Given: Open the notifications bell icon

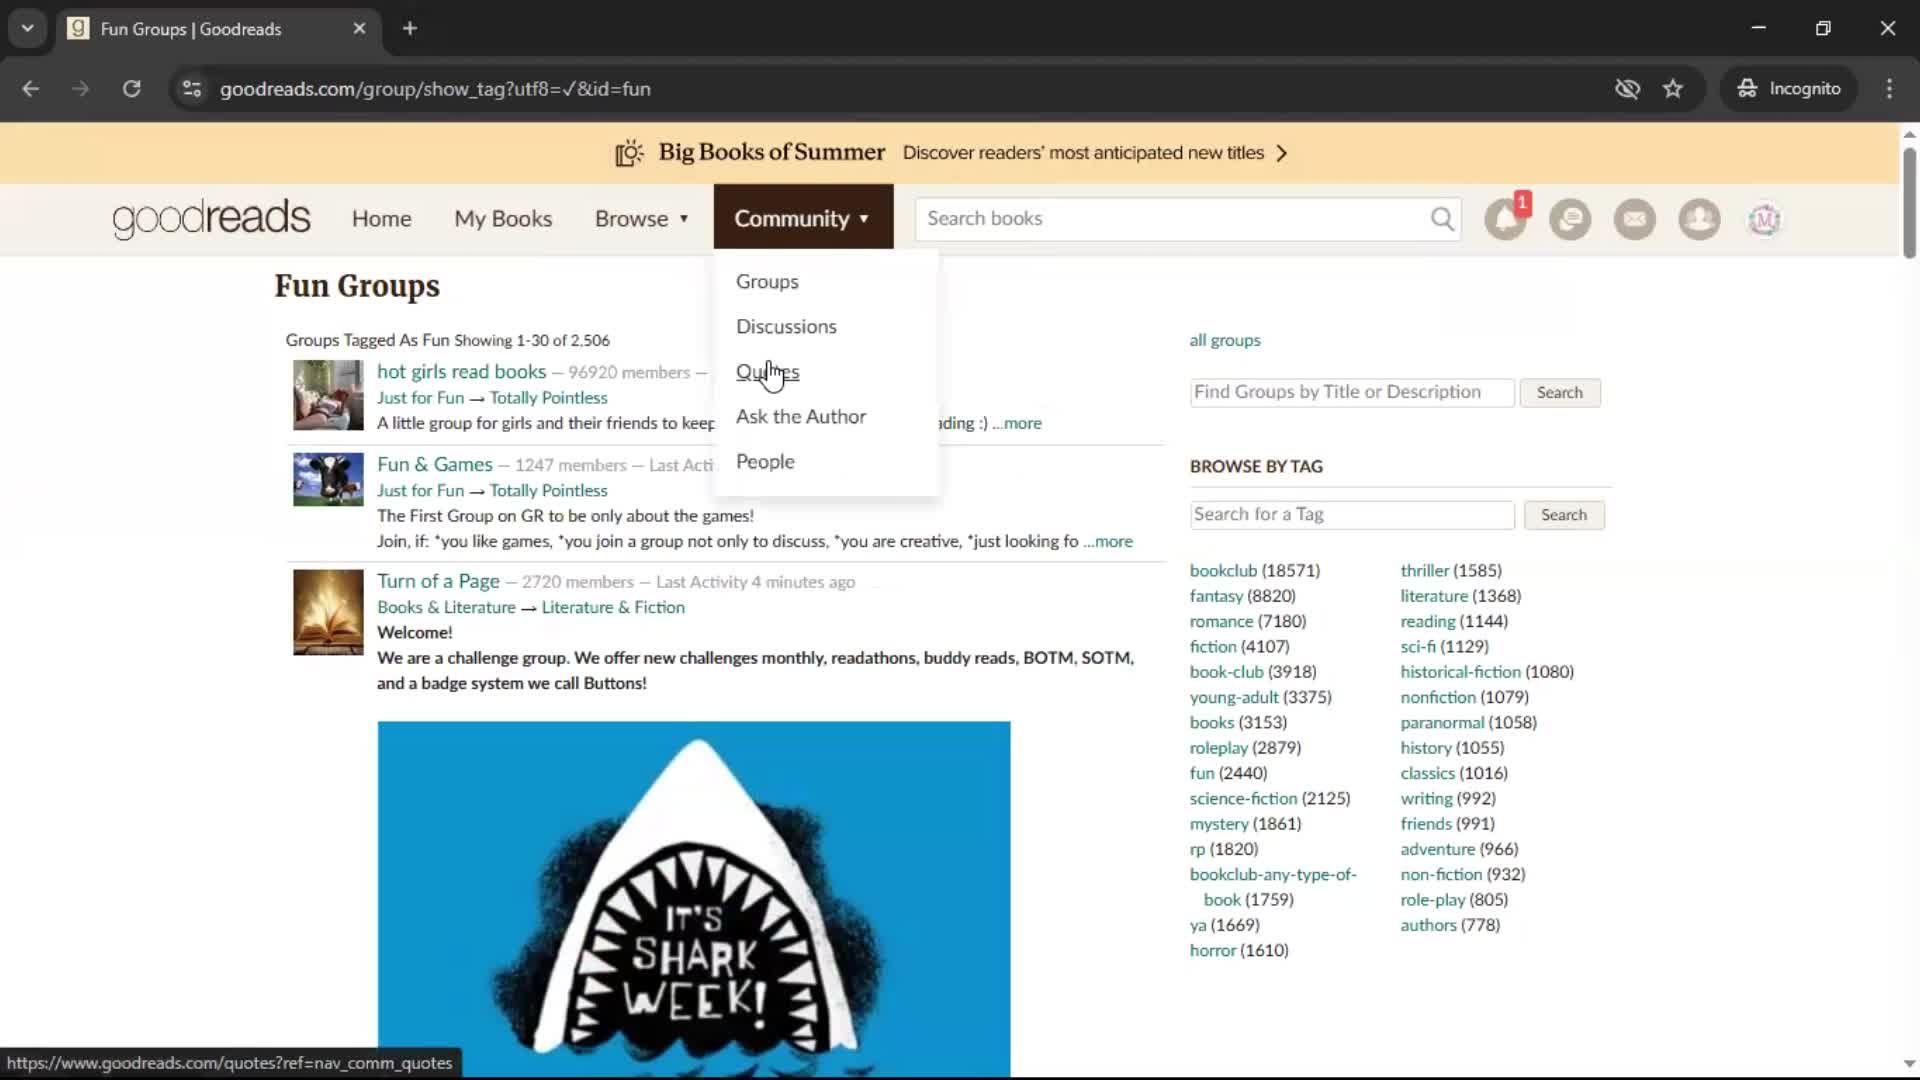Looking at the screenshot, I should tap(1505, 219).
